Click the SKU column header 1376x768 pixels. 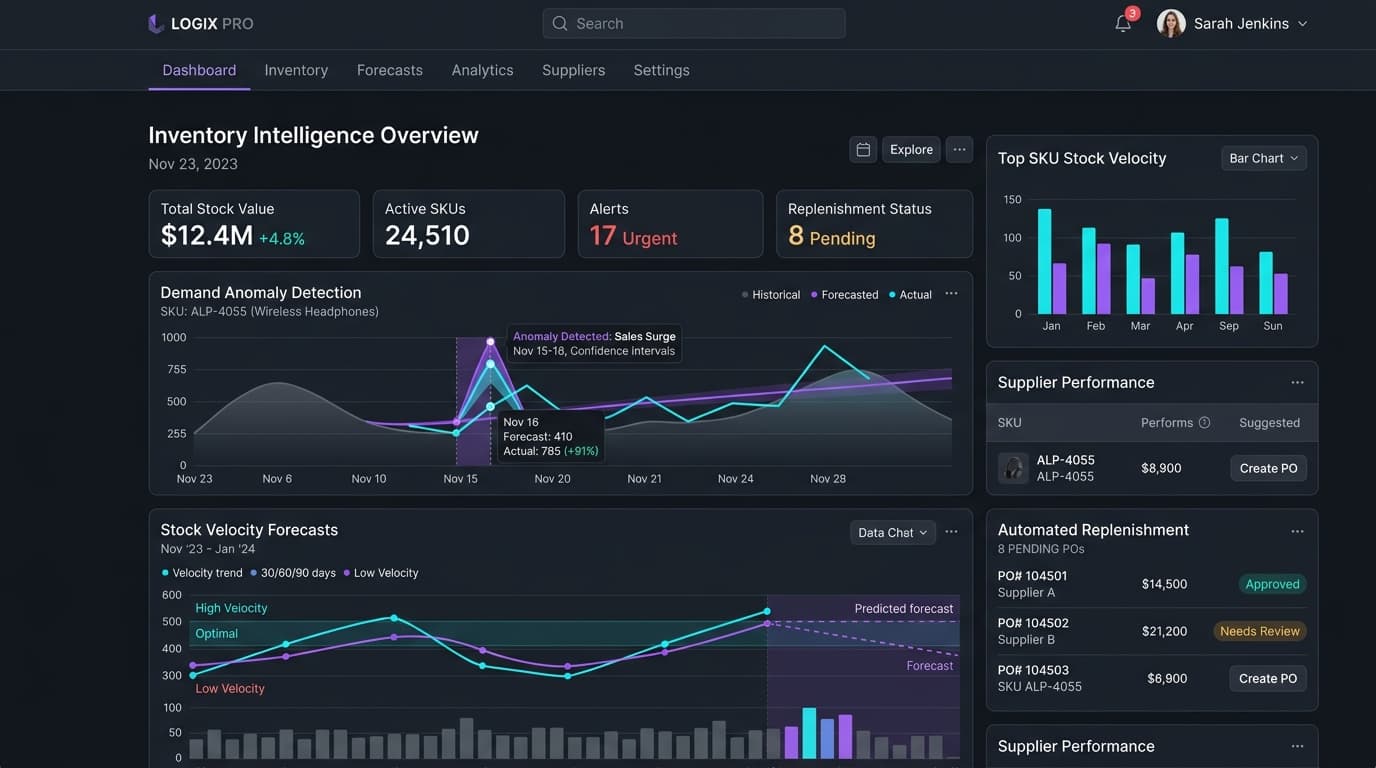(x=1010, y=422)
